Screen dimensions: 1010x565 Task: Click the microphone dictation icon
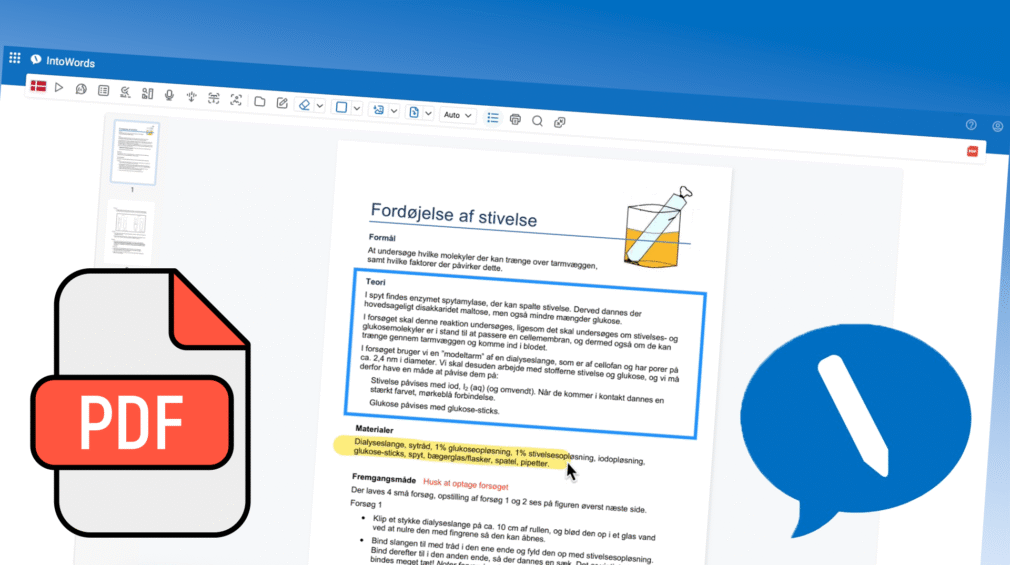(x=169, y=95)
